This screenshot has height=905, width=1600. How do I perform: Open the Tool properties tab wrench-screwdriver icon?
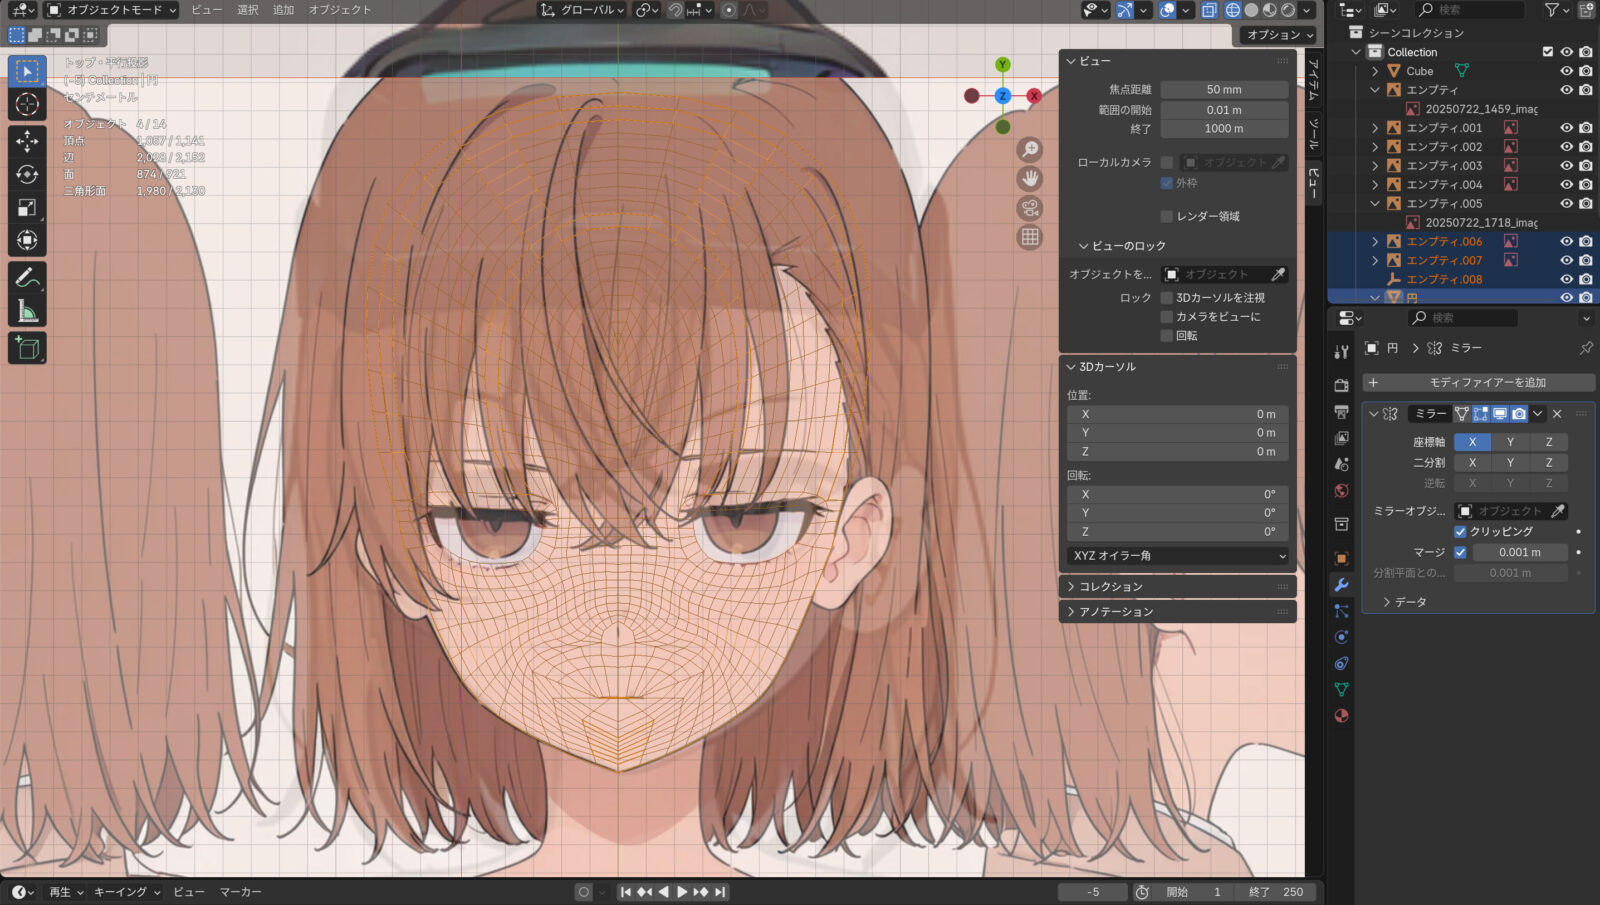(1341, 352)
